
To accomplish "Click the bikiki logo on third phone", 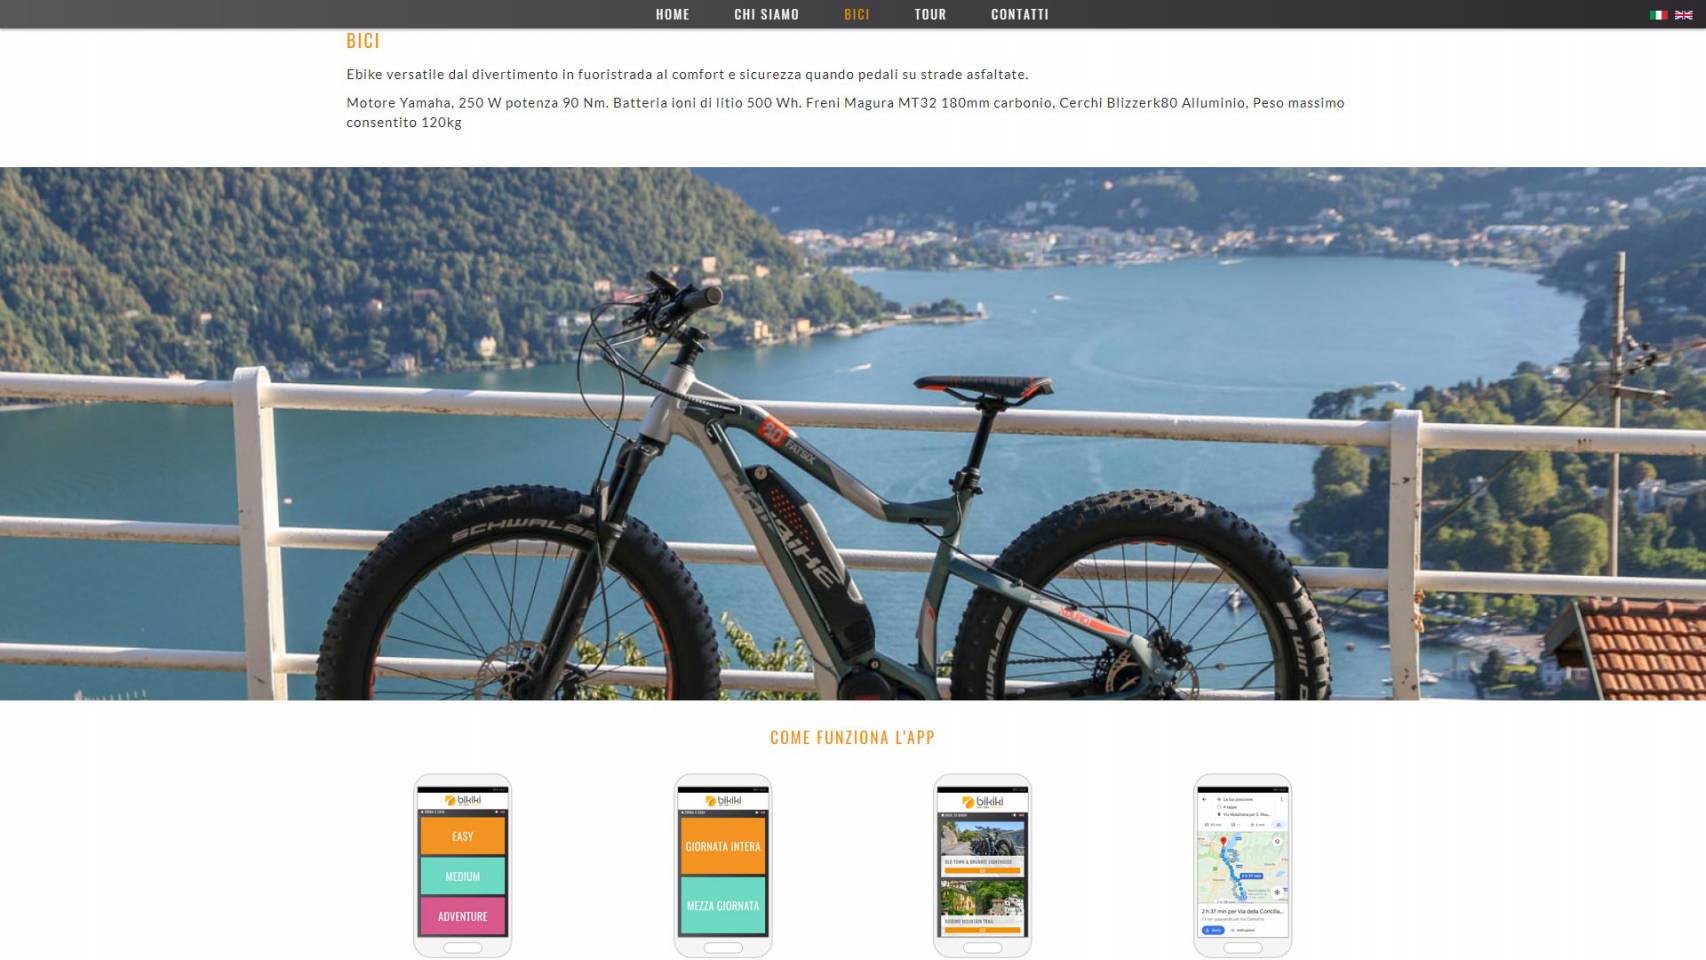I will point(983,802).
